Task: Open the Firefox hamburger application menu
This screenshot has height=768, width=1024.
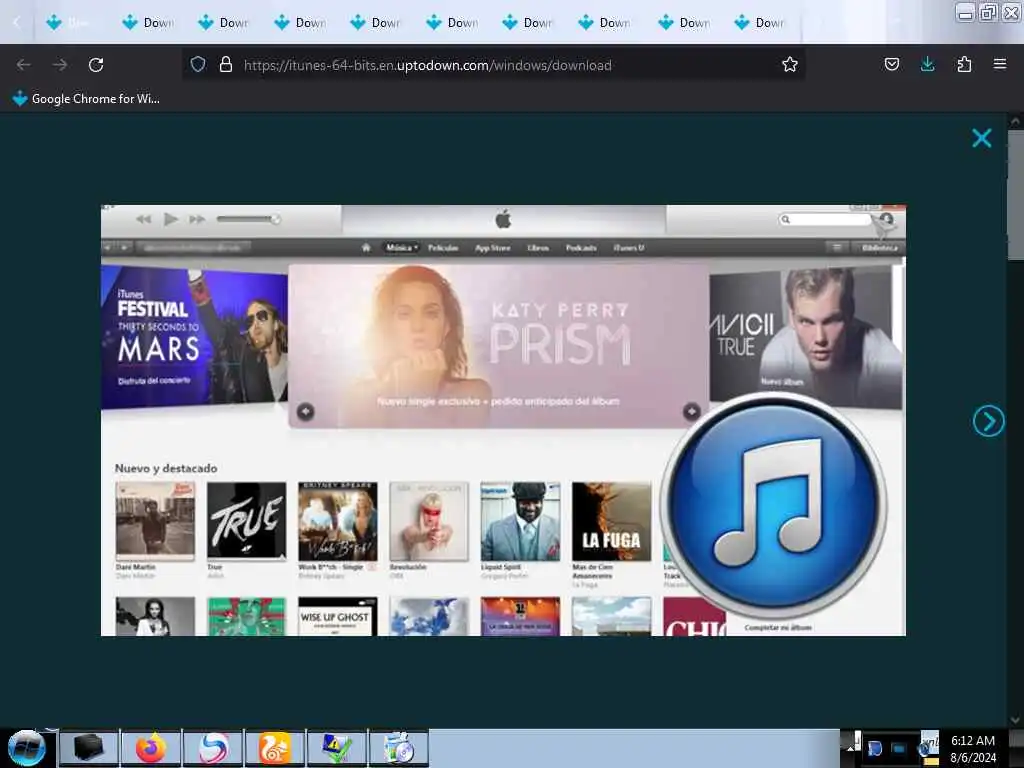Action: [x=1000, y=64]
